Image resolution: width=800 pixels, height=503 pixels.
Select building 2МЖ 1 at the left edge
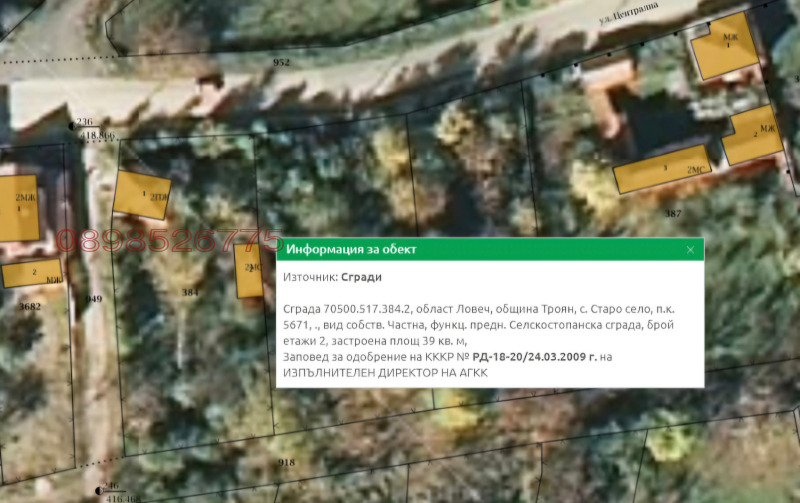tap(19, 208)
